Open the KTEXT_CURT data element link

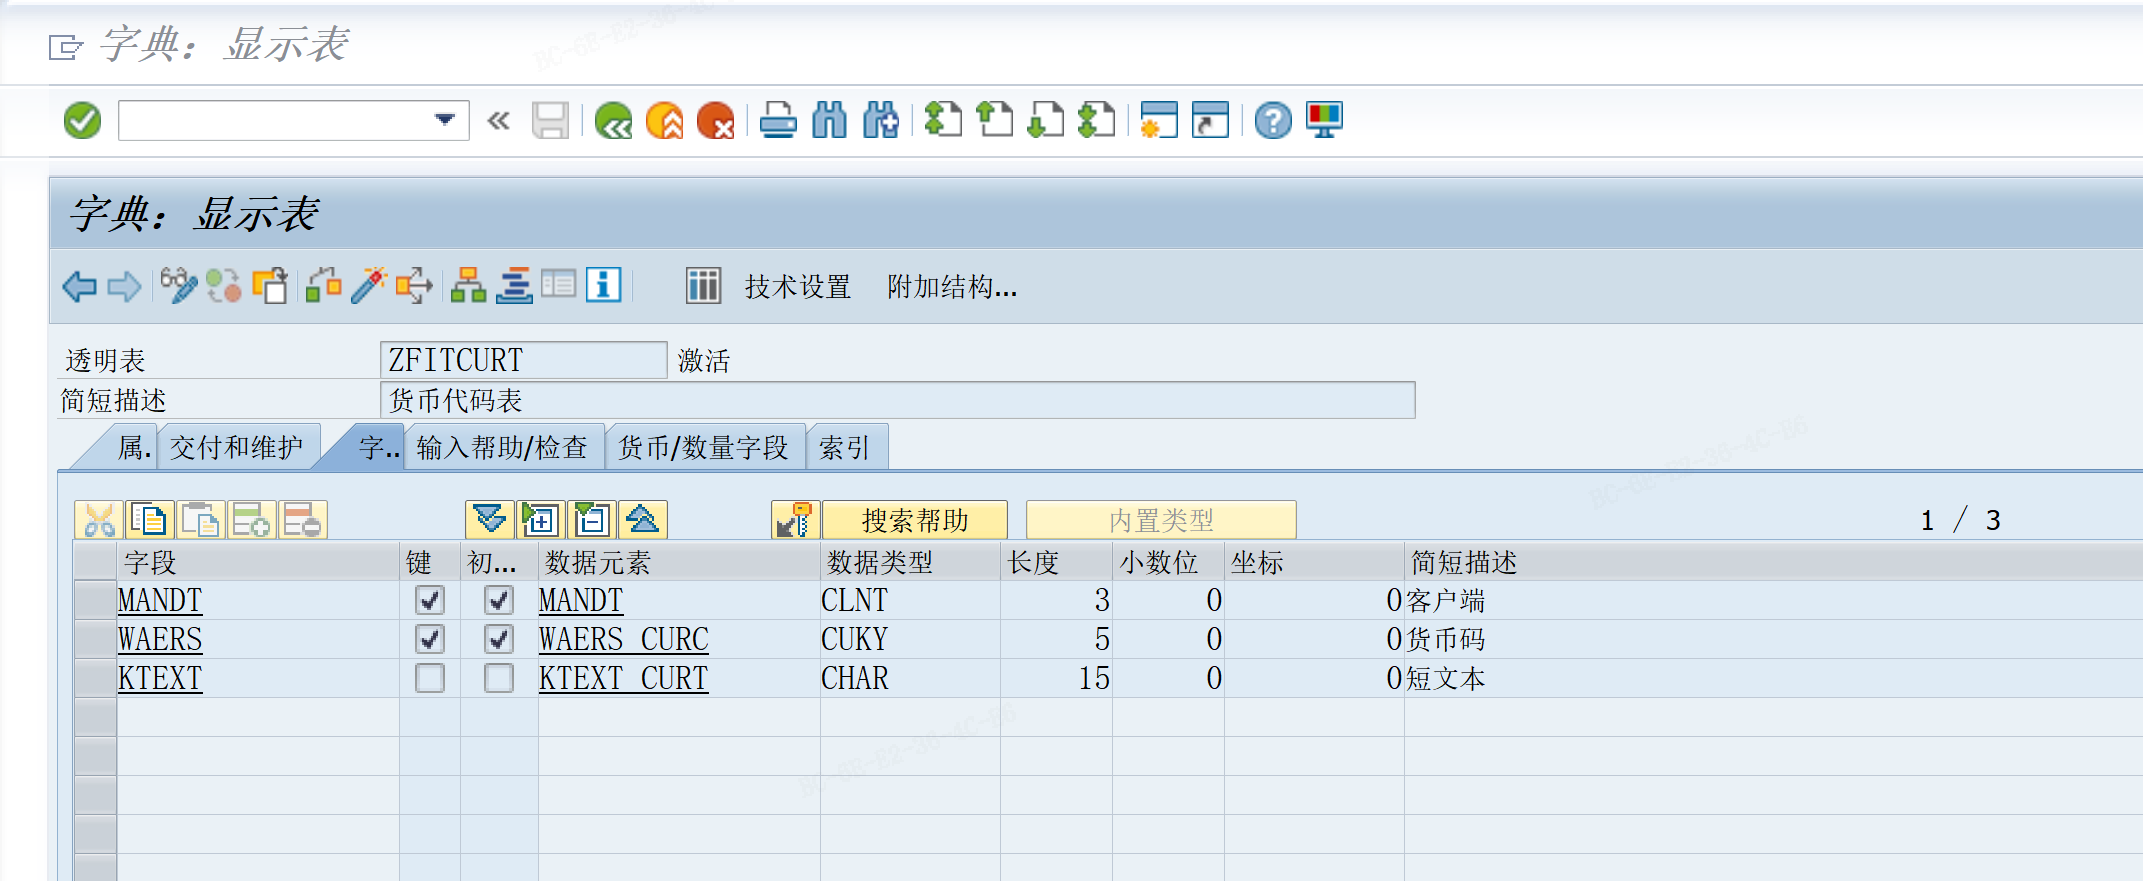pos(624,678)
